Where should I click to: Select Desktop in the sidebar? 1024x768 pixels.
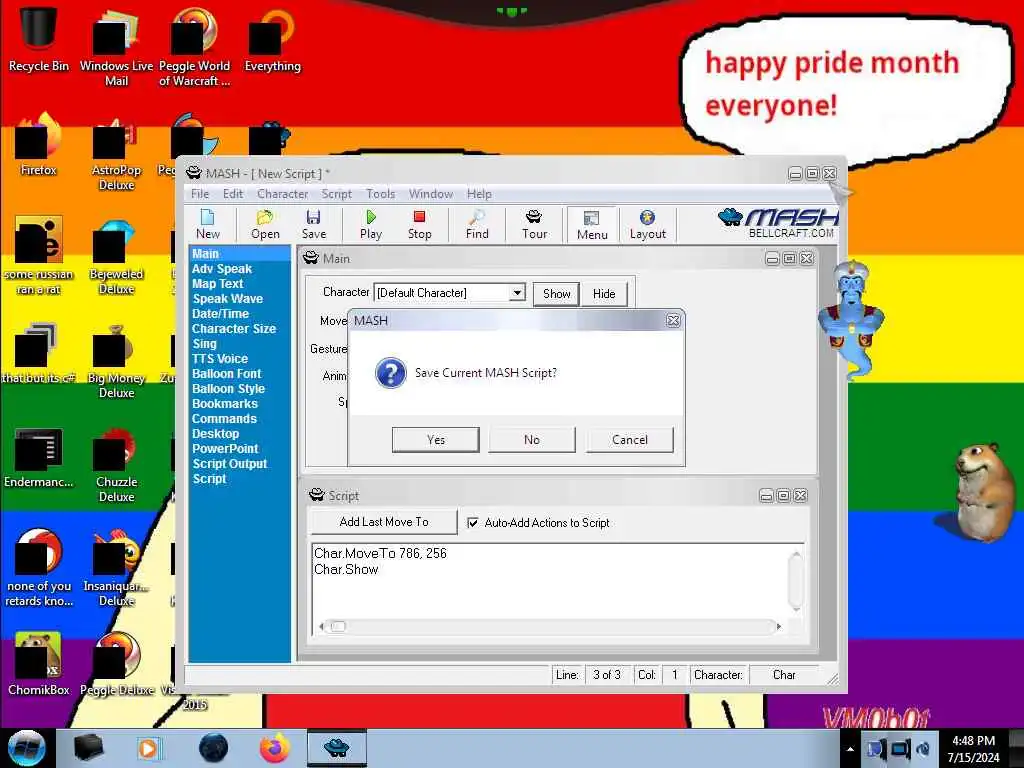click(x=216, y=434)
